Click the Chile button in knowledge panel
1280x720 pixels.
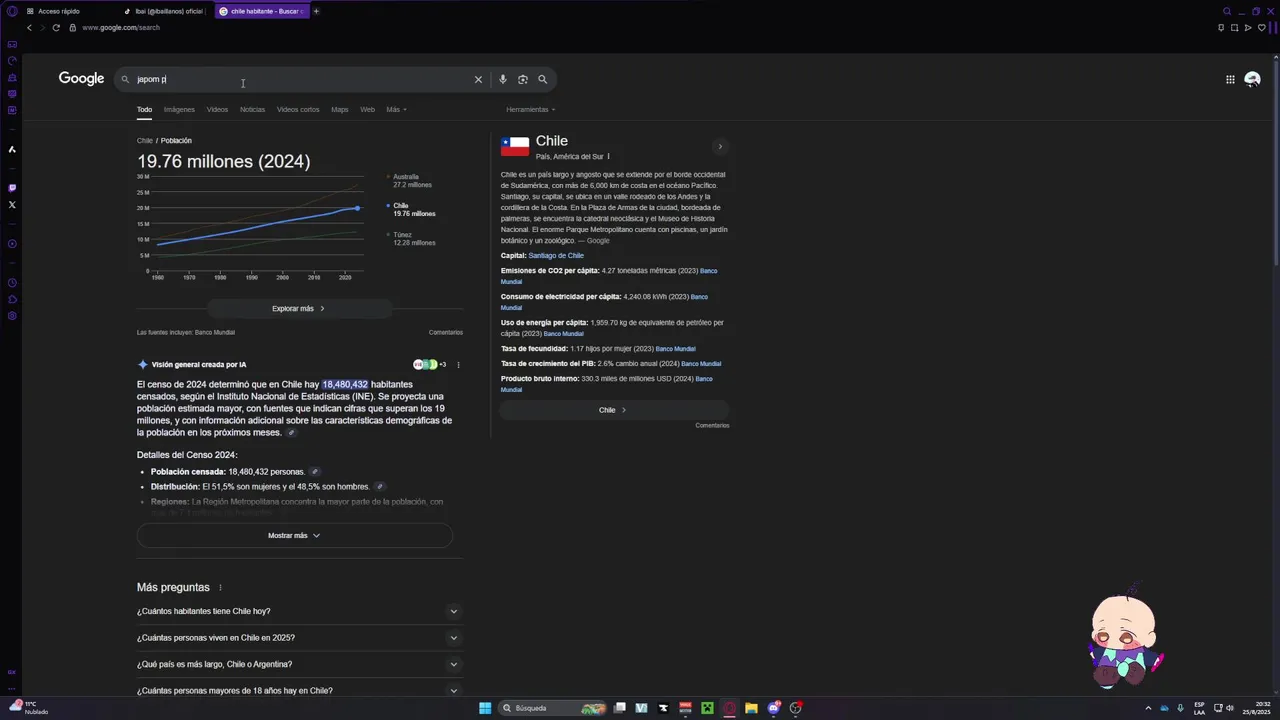(x=613, y=410)
